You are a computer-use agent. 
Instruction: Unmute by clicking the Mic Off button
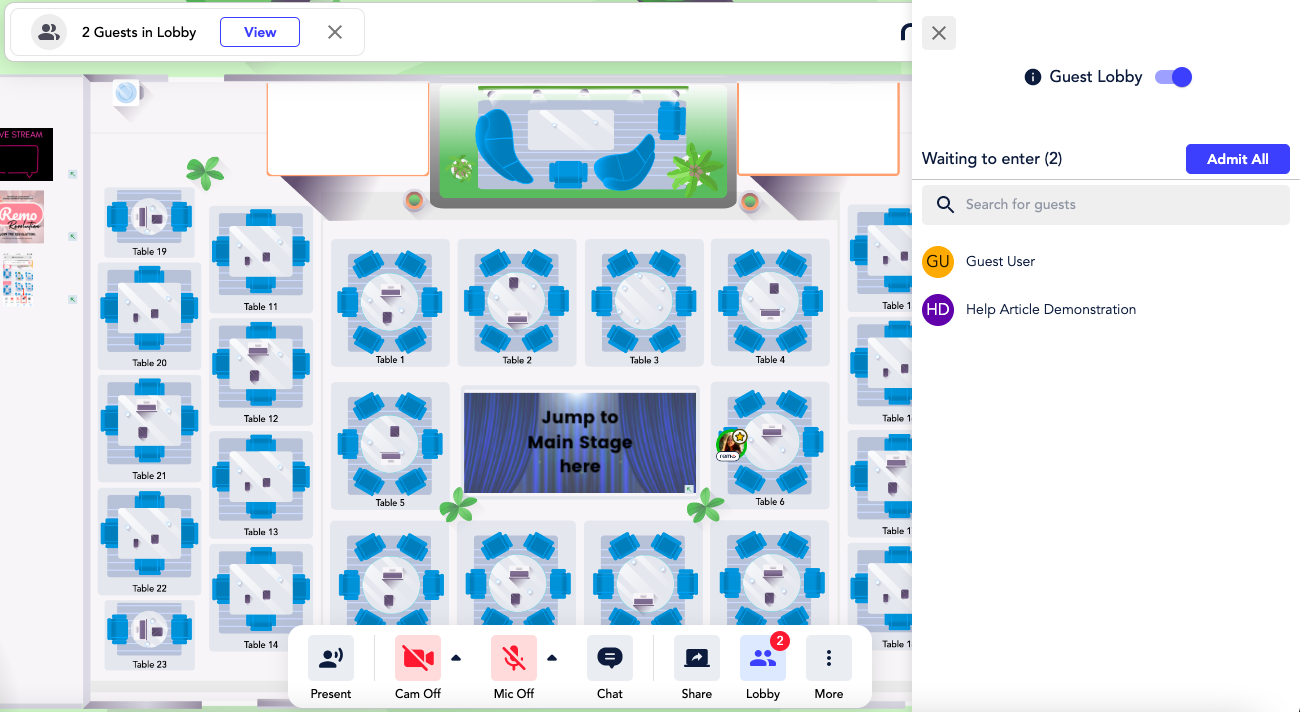tap(513, 657)
